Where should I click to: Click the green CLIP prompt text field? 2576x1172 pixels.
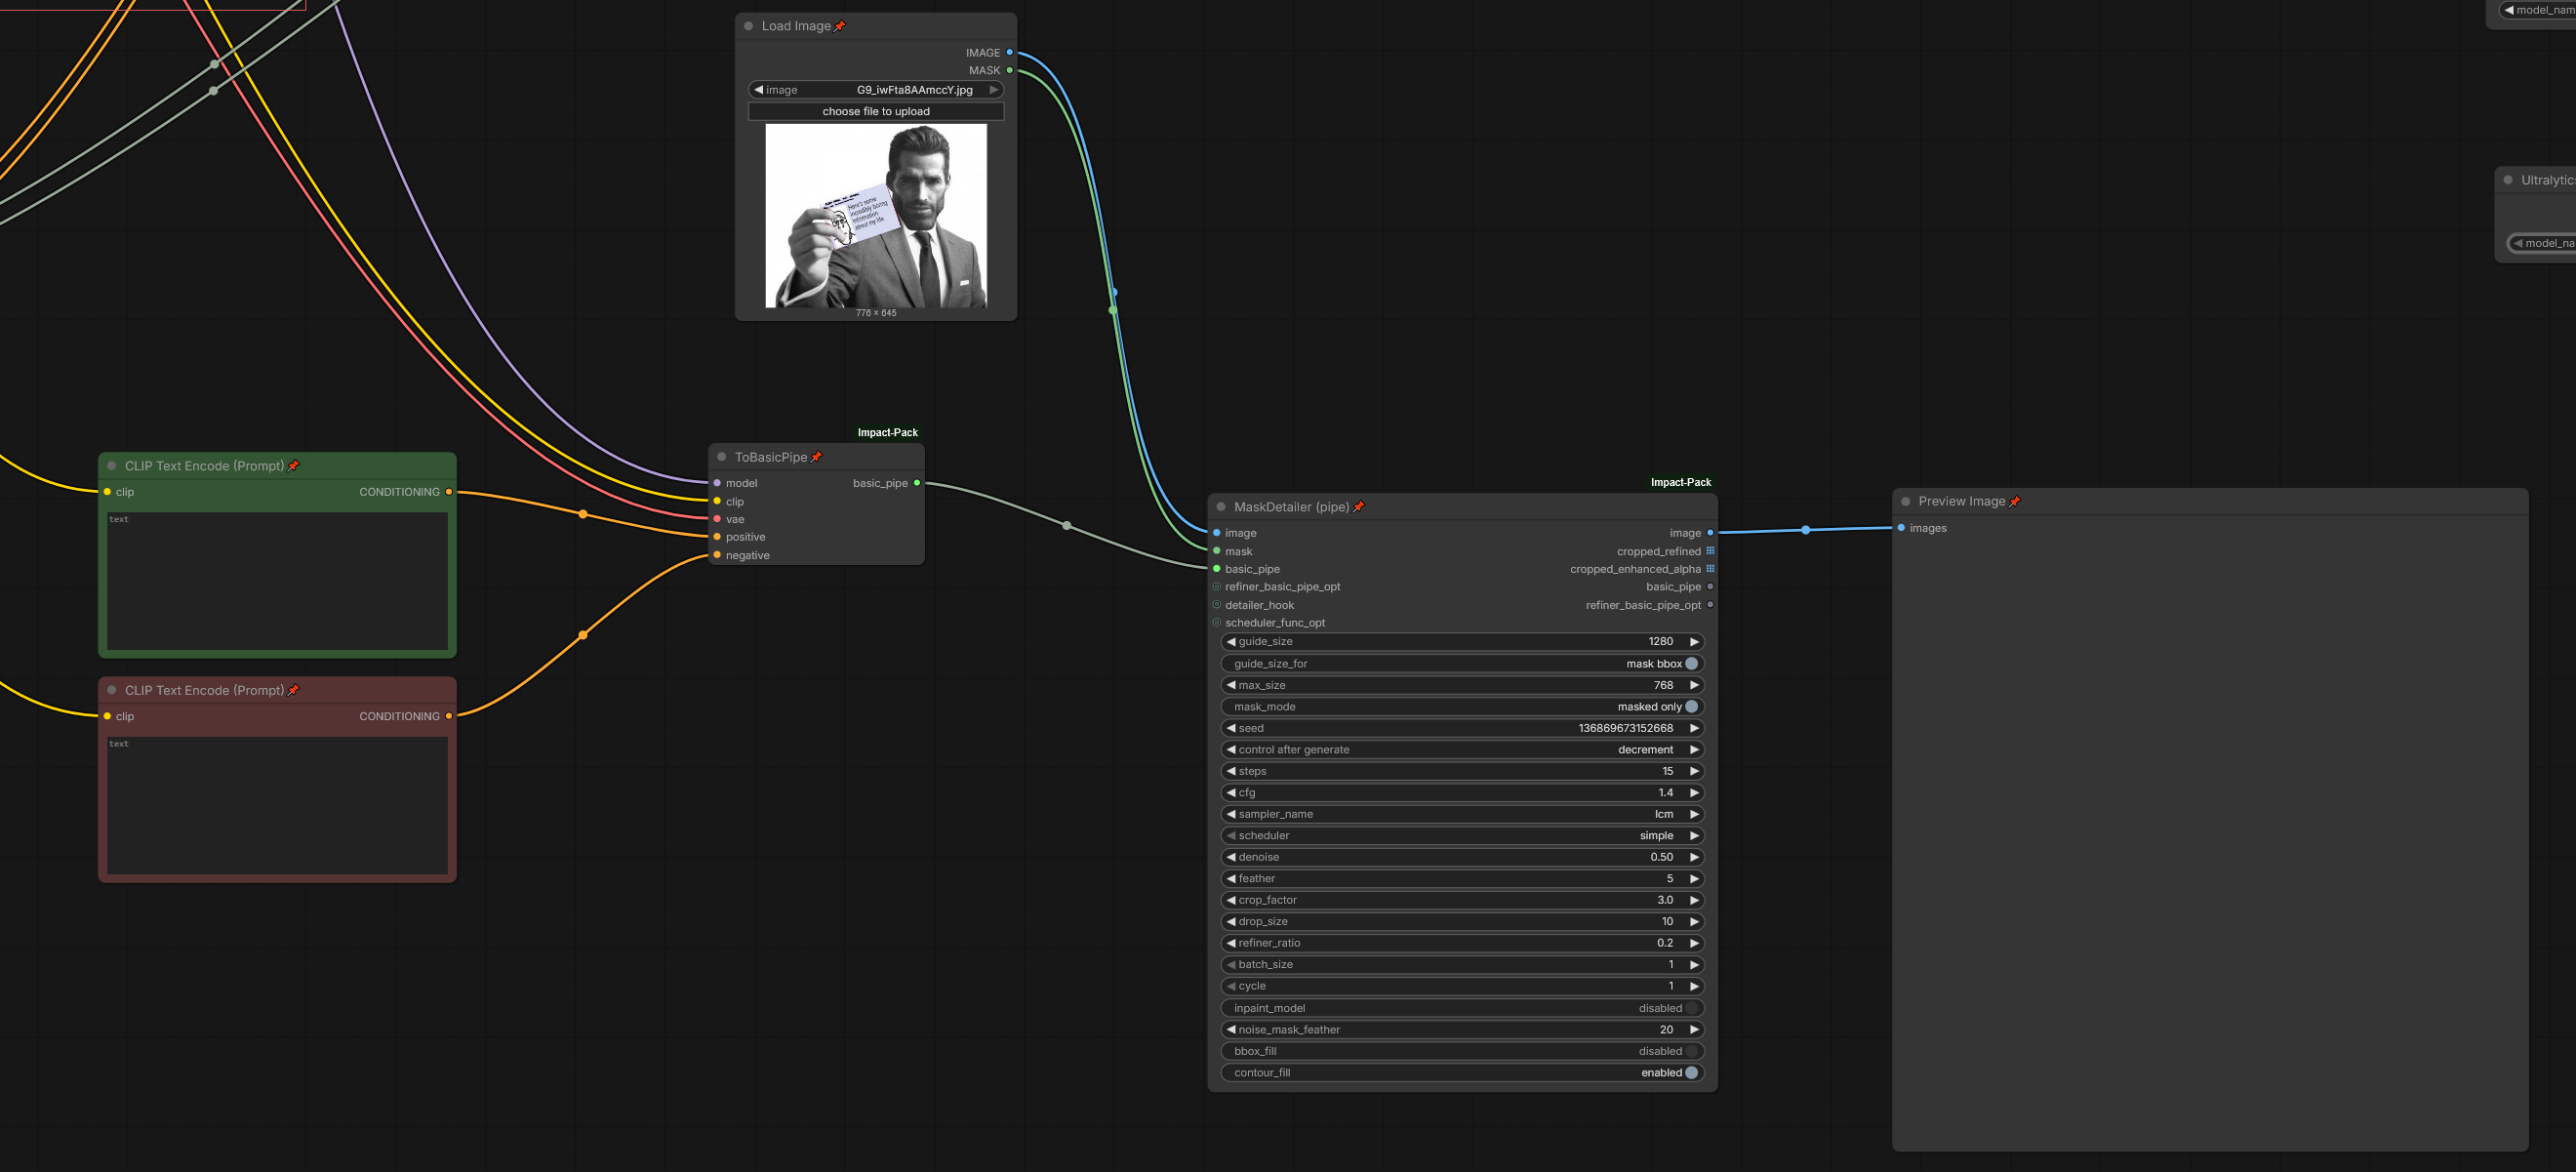tap(277, 581)
